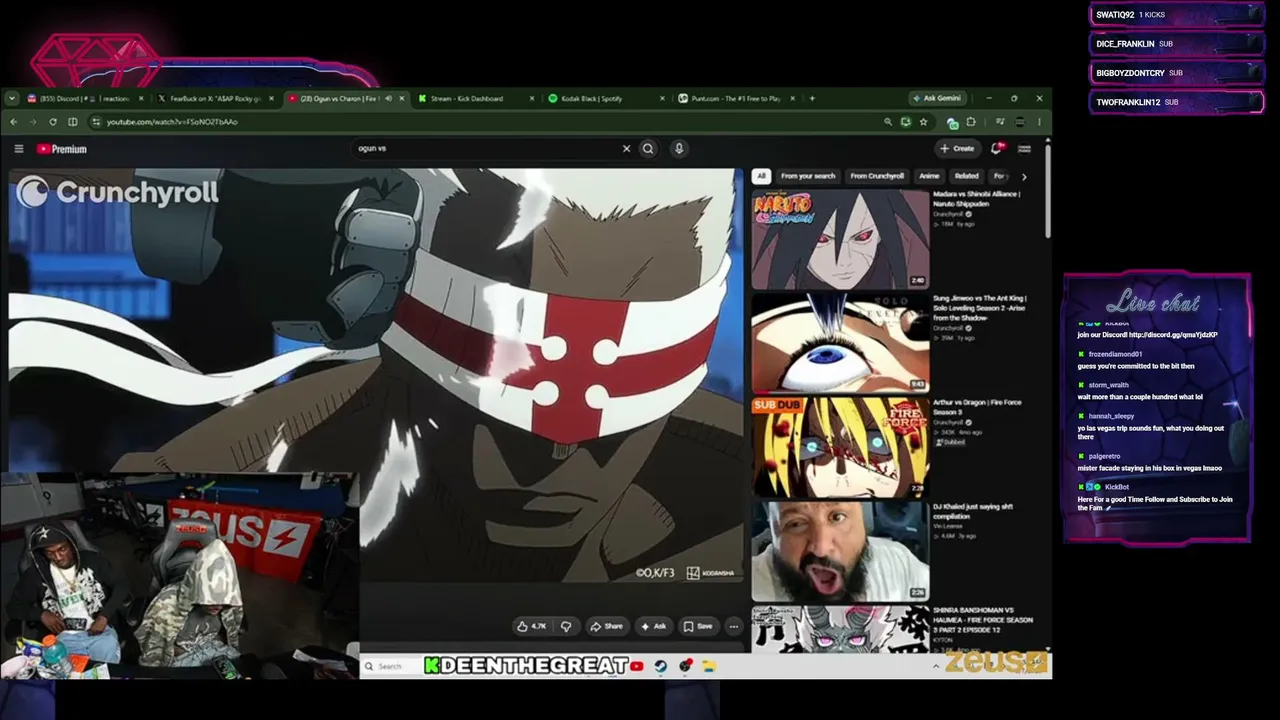Reload the YouTube page

coord(53,122)
